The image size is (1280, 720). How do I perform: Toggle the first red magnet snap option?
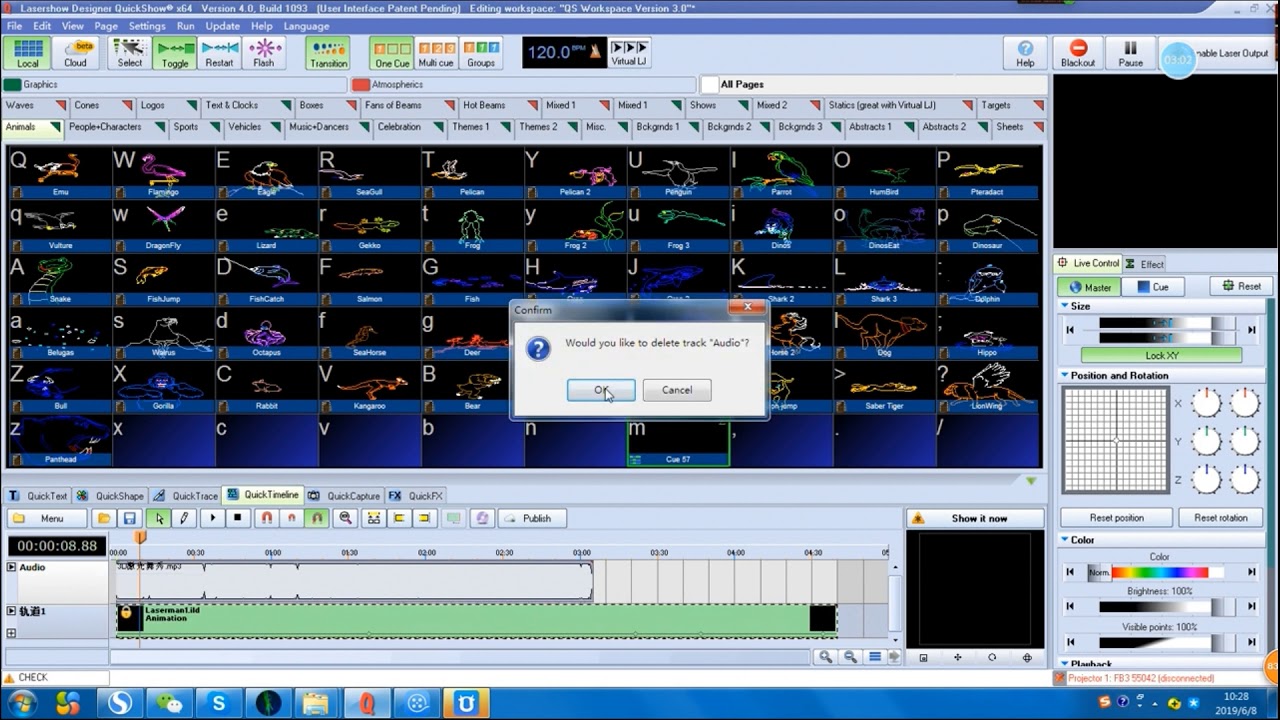pyautogui.click(x=266, y=518)
